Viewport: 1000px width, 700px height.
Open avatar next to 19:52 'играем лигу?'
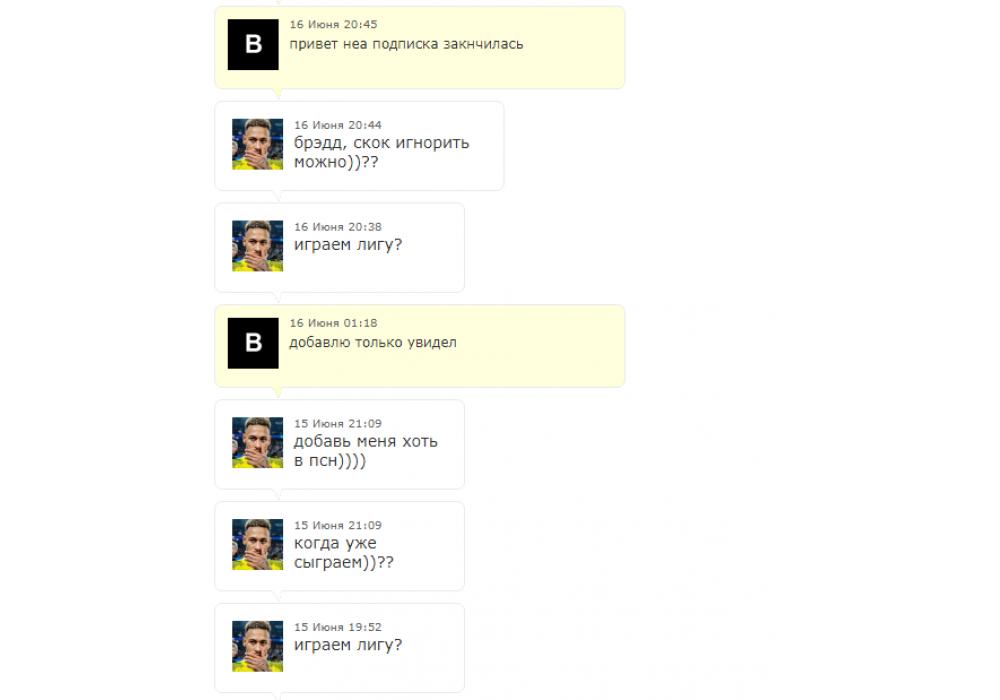[x=258, y=646]
